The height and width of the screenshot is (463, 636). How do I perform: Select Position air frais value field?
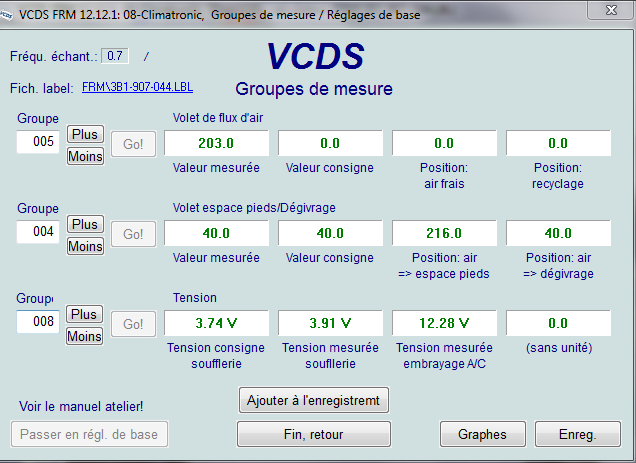[x=444, y=143]
